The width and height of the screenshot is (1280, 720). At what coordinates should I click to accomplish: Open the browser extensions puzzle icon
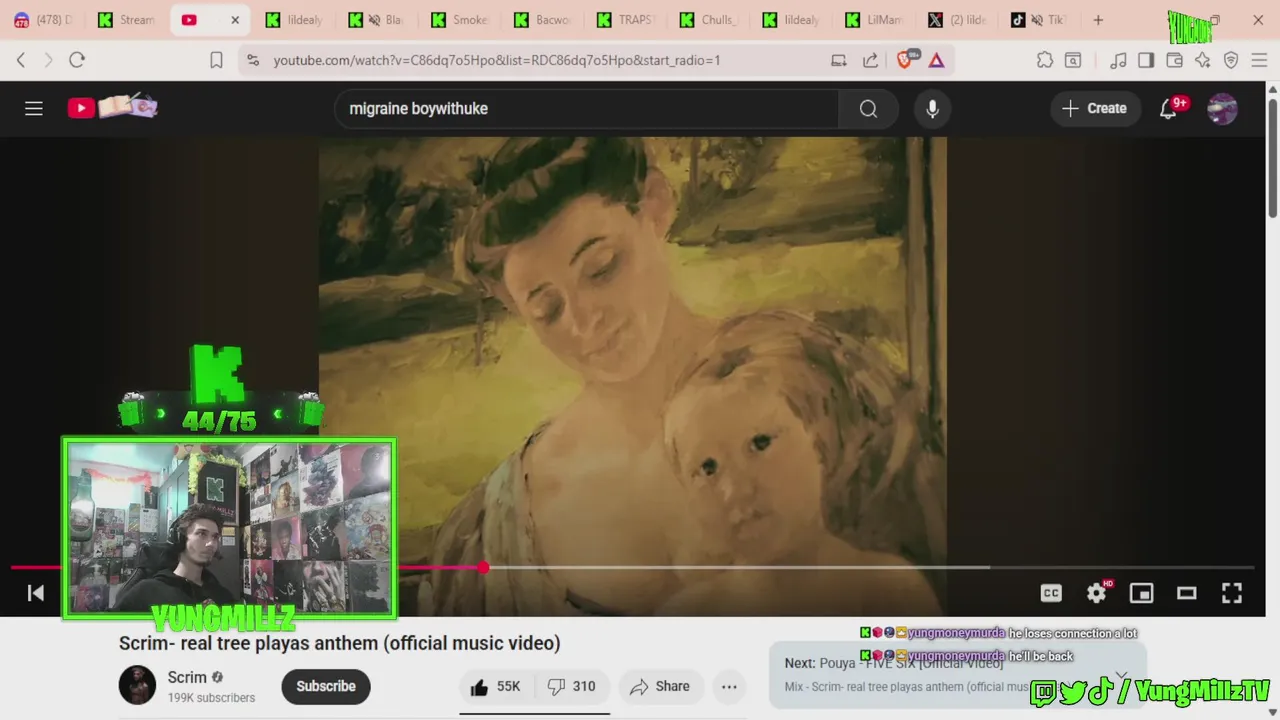click(x=1045, y=60)
